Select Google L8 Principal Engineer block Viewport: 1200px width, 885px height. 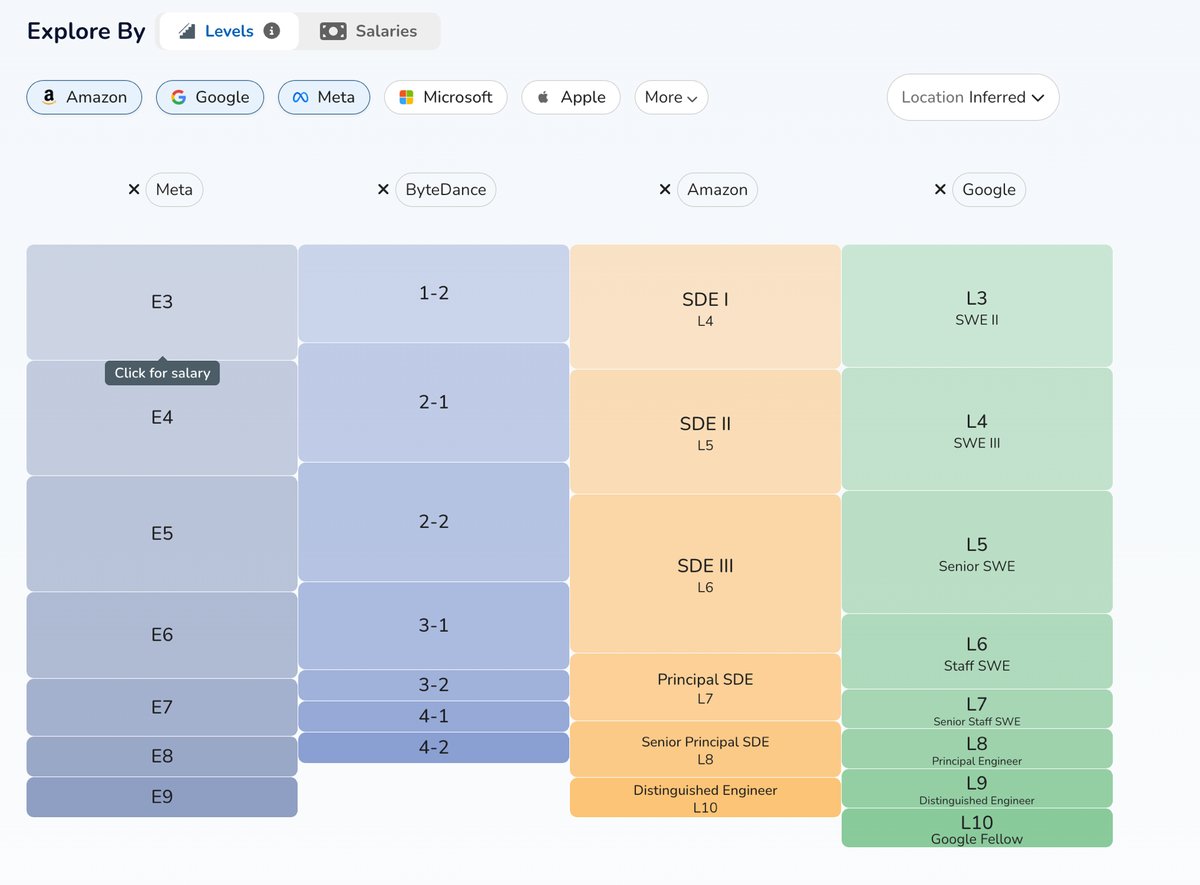click(x=977, y=749)
